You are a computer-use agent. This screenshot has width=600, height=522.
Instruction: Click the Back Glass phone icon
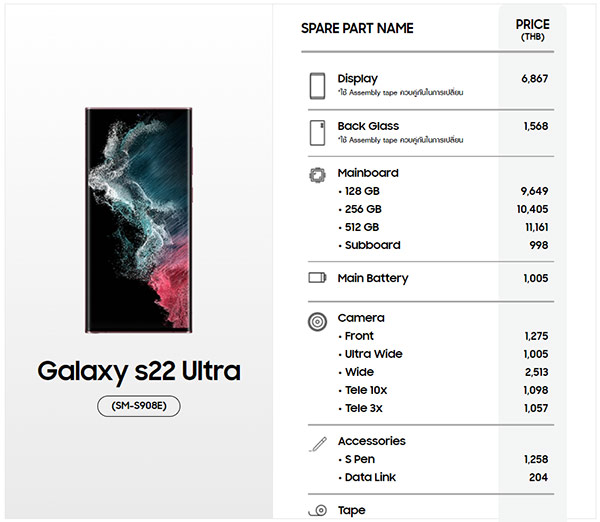click(x=317, y=133)
